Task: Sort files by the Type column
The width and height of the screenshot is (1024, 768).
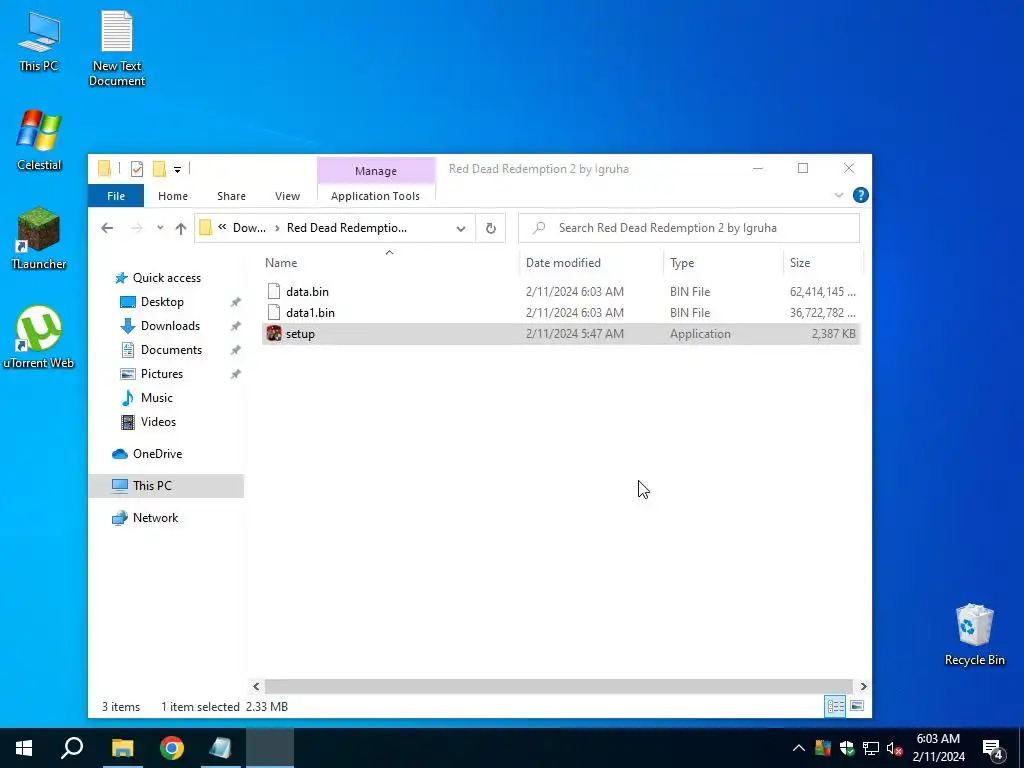Action: coord(723,263)
